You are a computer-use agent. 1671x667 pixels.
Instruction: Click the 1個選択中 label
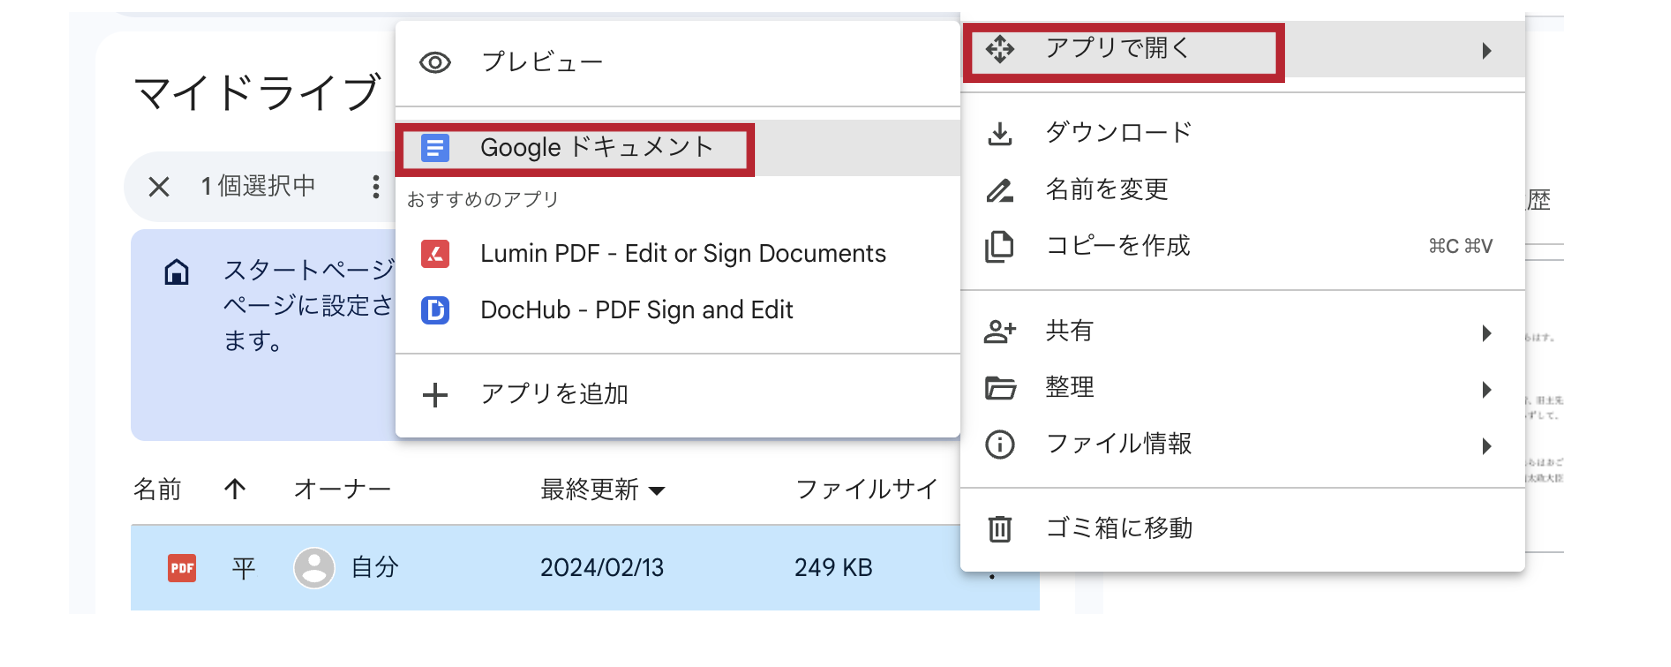pos(258,187)
